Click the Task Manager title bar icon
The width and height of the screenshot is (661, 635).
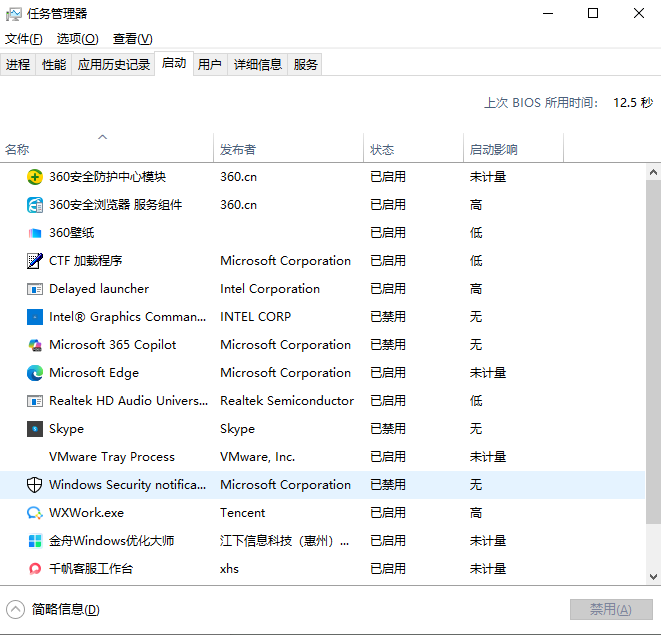click(13, 14)
